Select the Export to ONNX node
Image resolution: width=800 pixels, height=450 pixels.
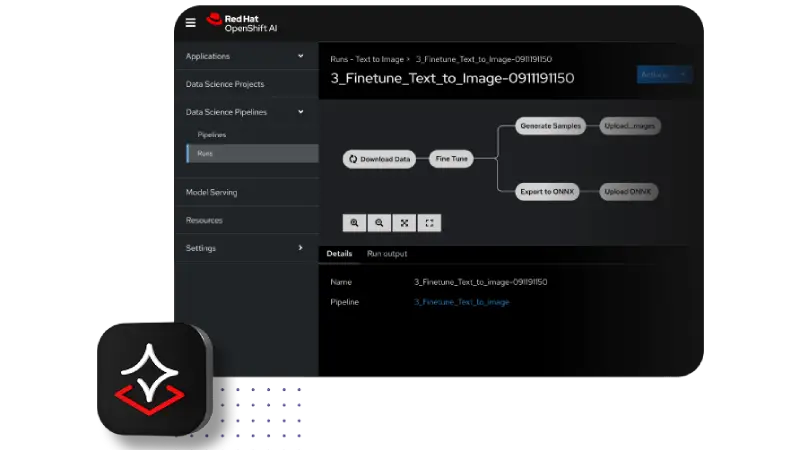pos(548,191)
